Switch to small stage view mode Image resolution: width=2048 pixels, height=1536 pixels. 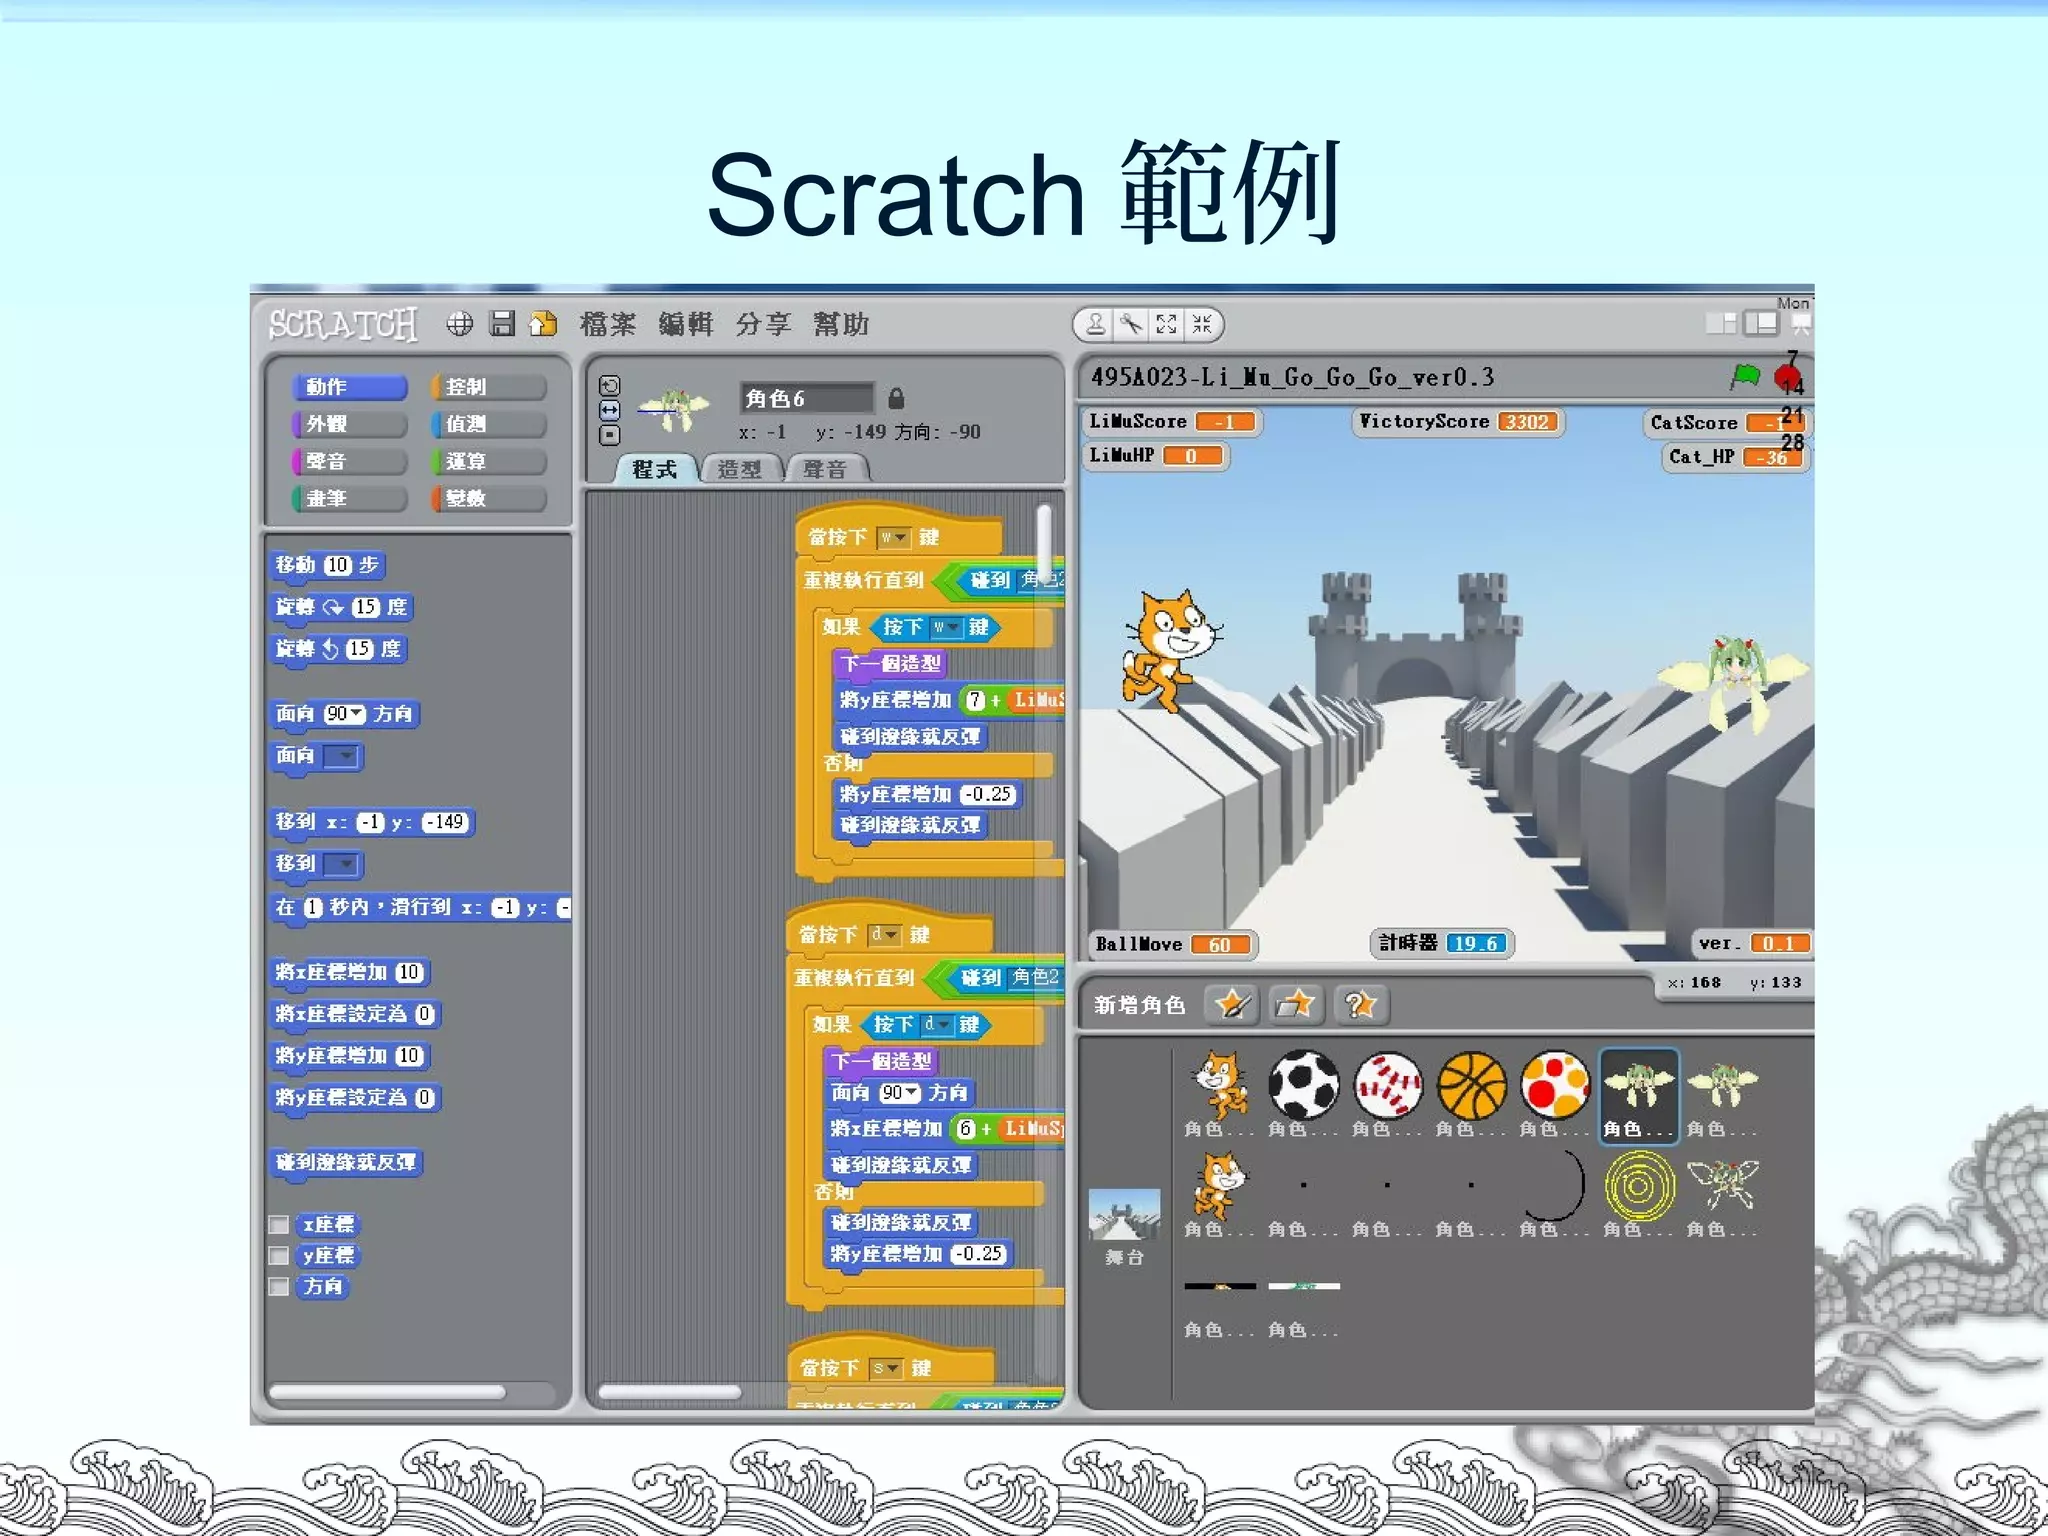coord(1720,323)
